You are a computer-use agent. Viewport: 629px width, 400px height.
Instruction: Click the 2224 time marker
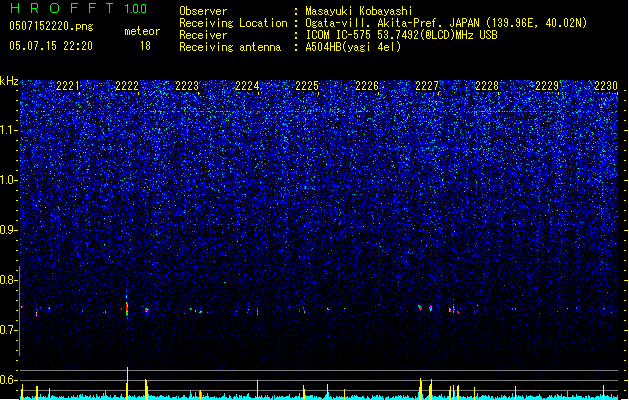point(247,86)
